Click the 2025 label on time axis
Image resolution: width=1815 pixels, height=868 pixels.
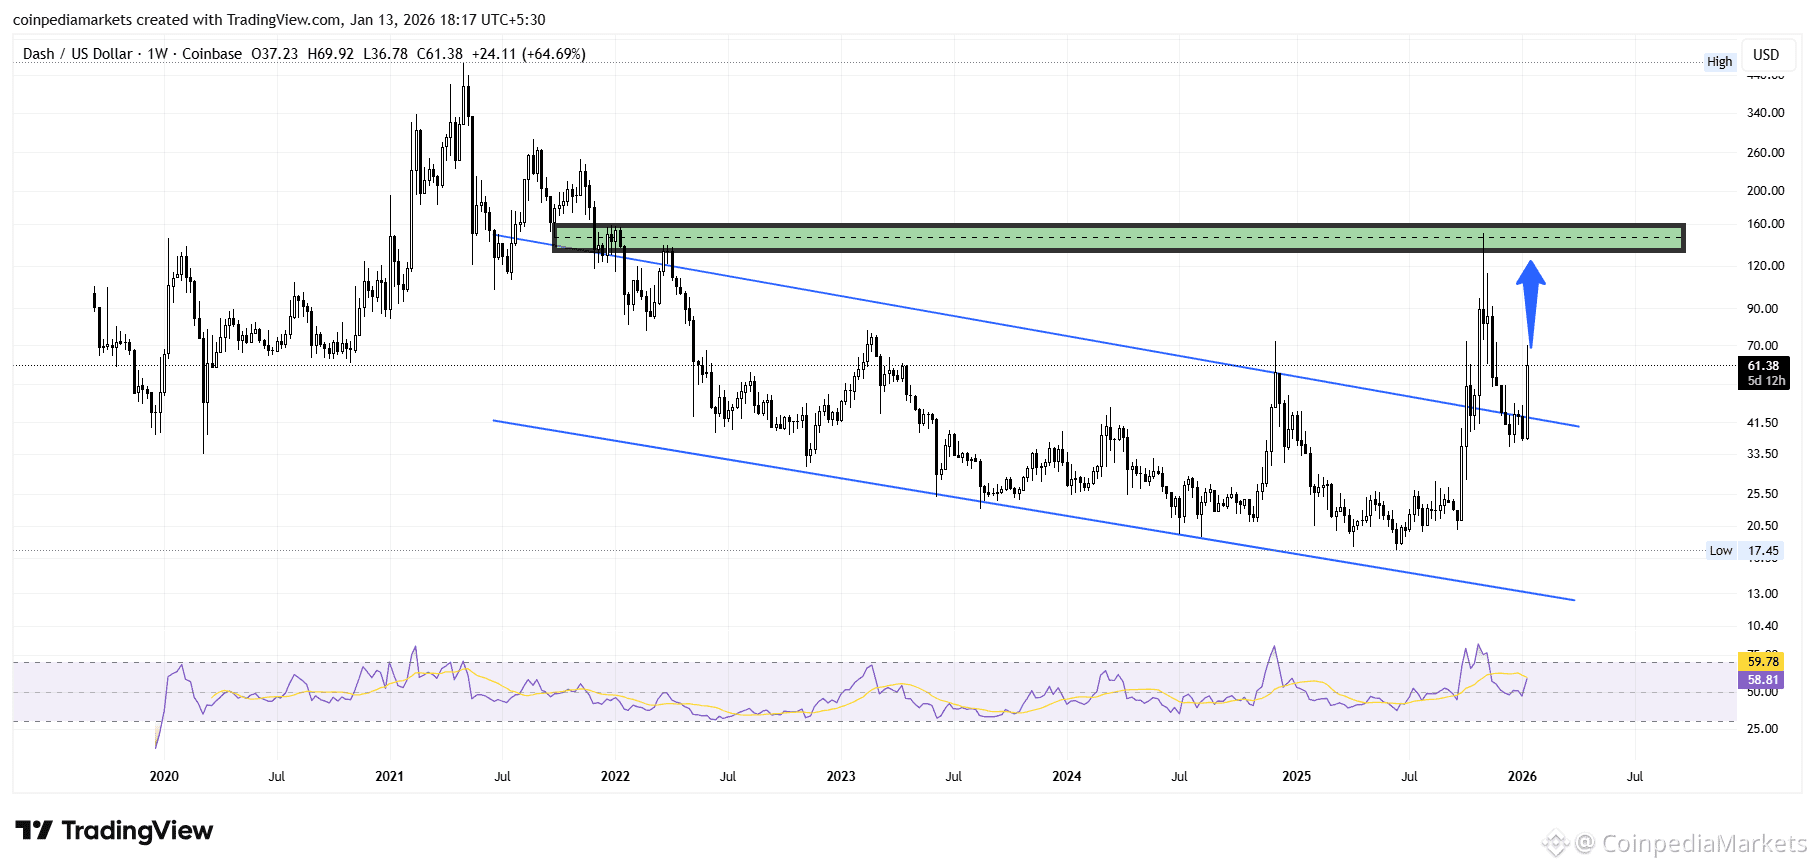1297,777
